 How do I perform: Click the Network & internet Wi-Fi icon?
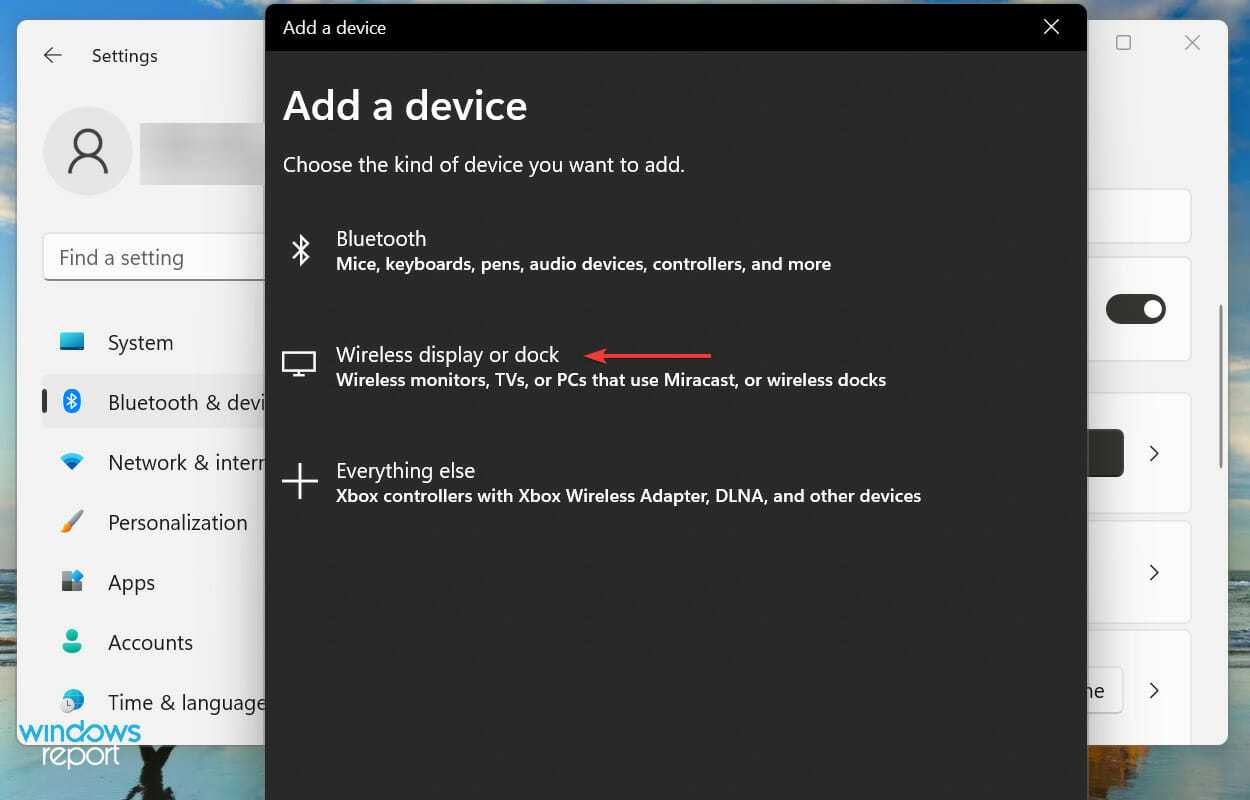(x=72, y=462)
